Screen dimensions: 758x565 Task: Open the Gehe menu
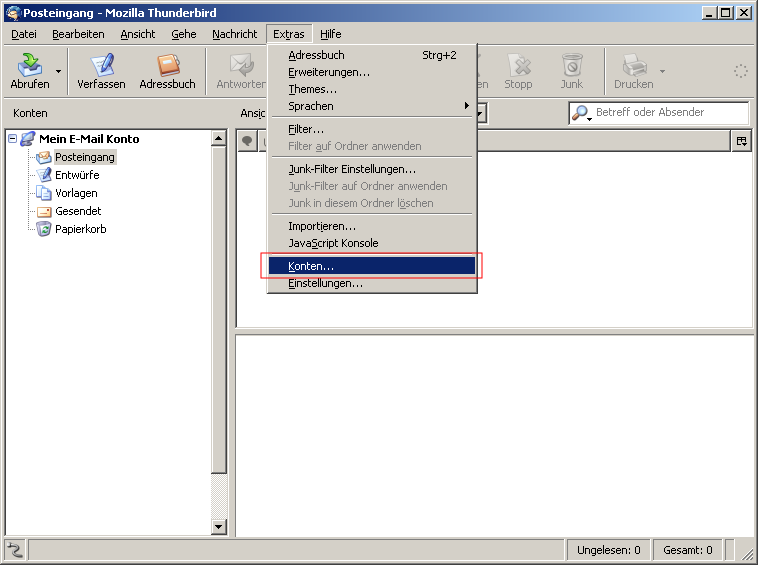pos(184,34)
